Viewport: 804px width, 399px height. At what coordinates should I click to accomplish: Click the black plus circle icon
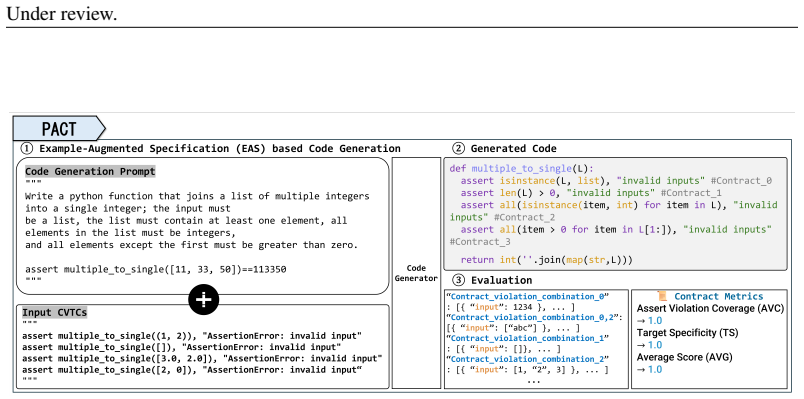(x=204, y=299)
